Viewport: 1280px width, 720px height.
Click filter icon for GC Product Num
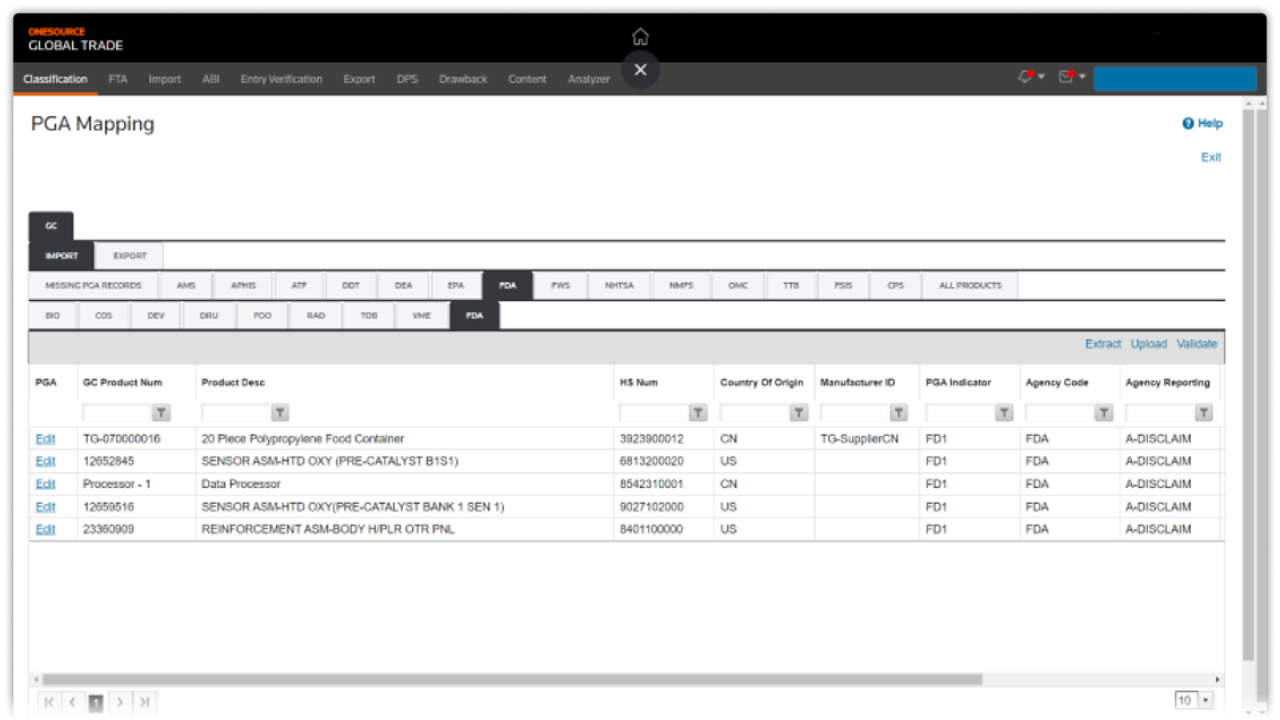160,413
